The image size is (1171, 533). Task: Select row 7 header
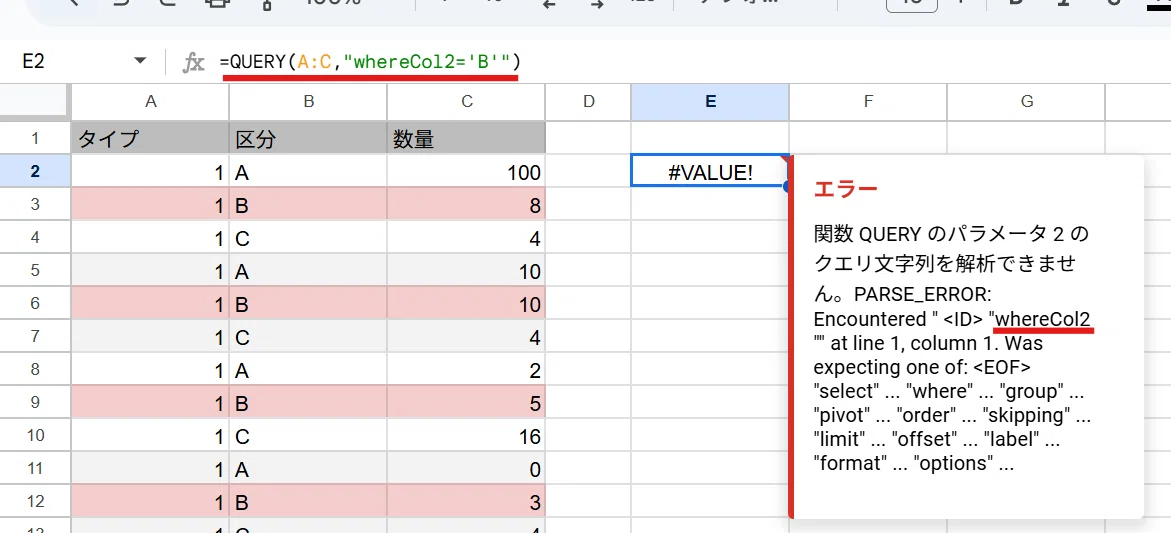coord(35,337)
